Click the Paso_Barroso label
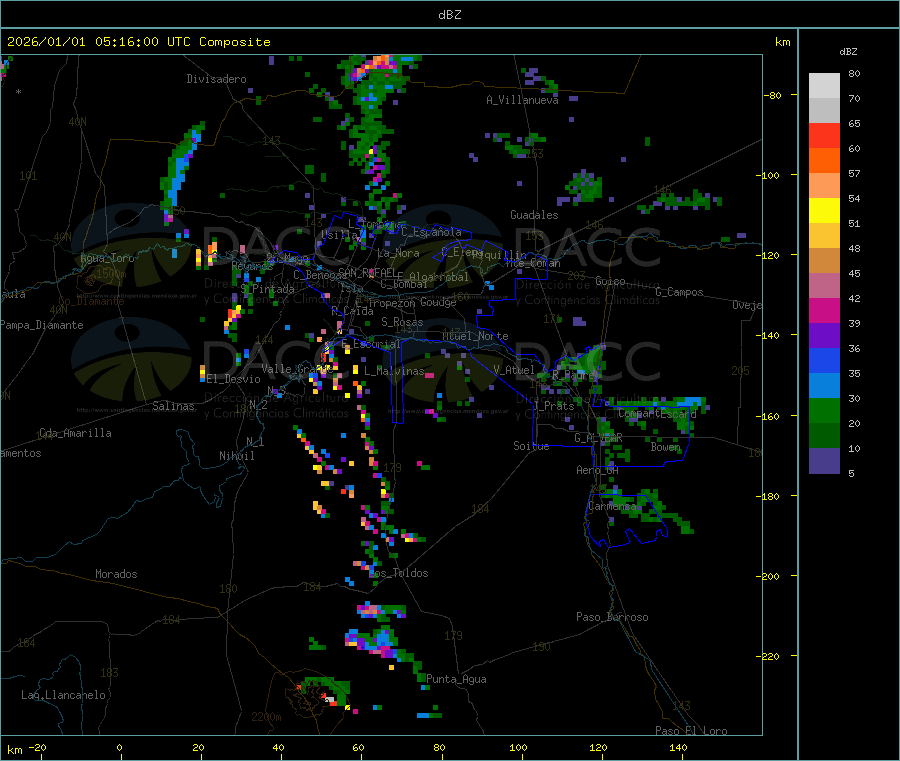 click(612, 617)
